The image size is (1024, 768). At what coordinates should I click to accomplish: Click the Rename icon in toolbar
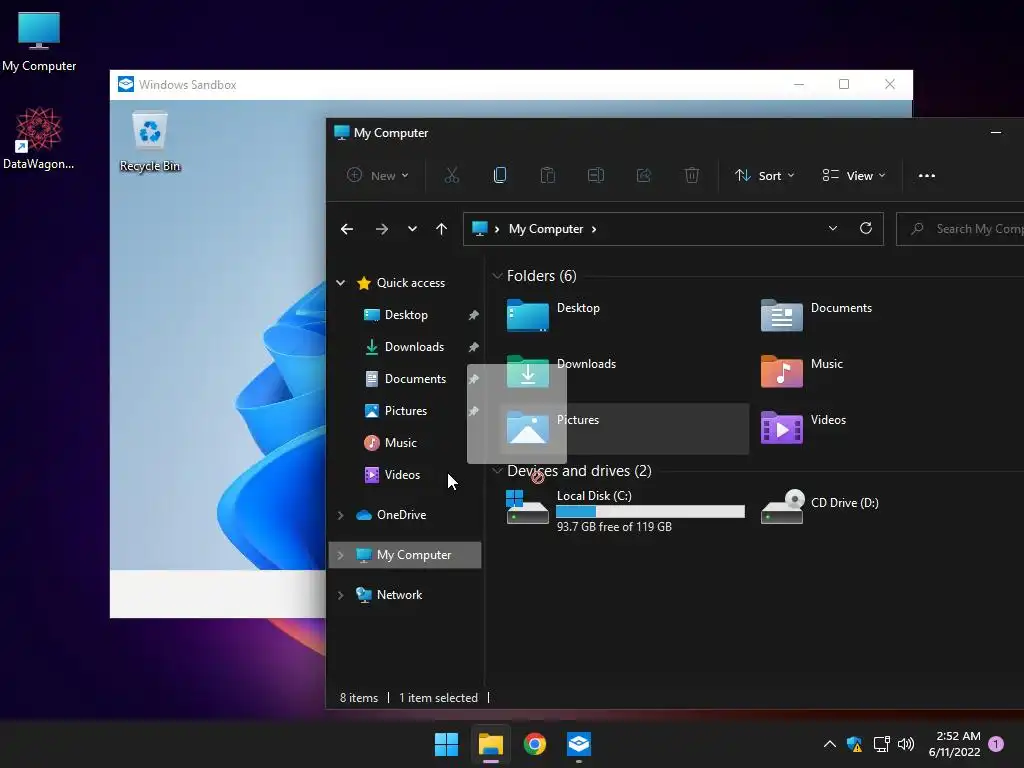596,175
